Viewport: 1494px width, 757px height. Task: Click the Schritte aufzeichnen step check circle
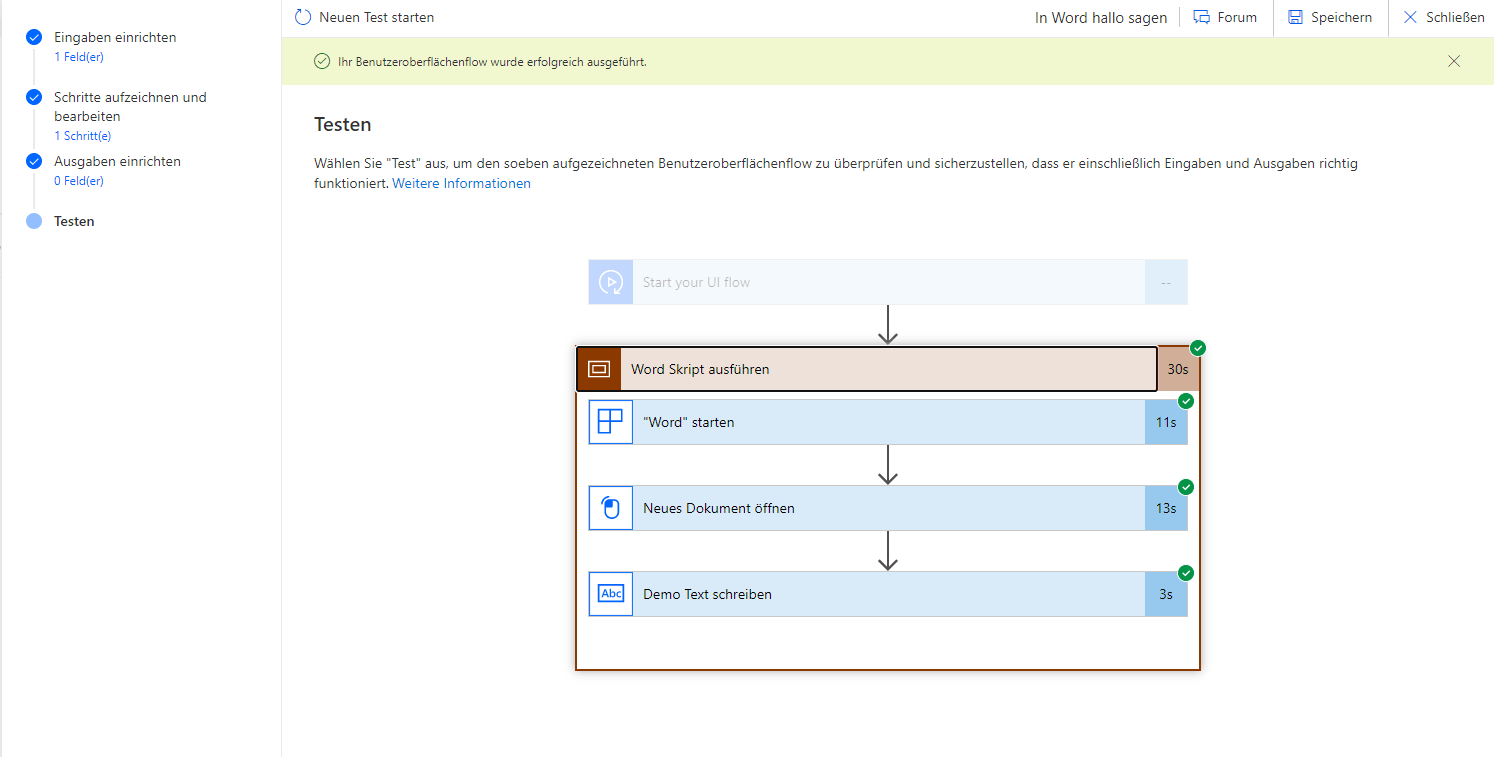[34, 97]
